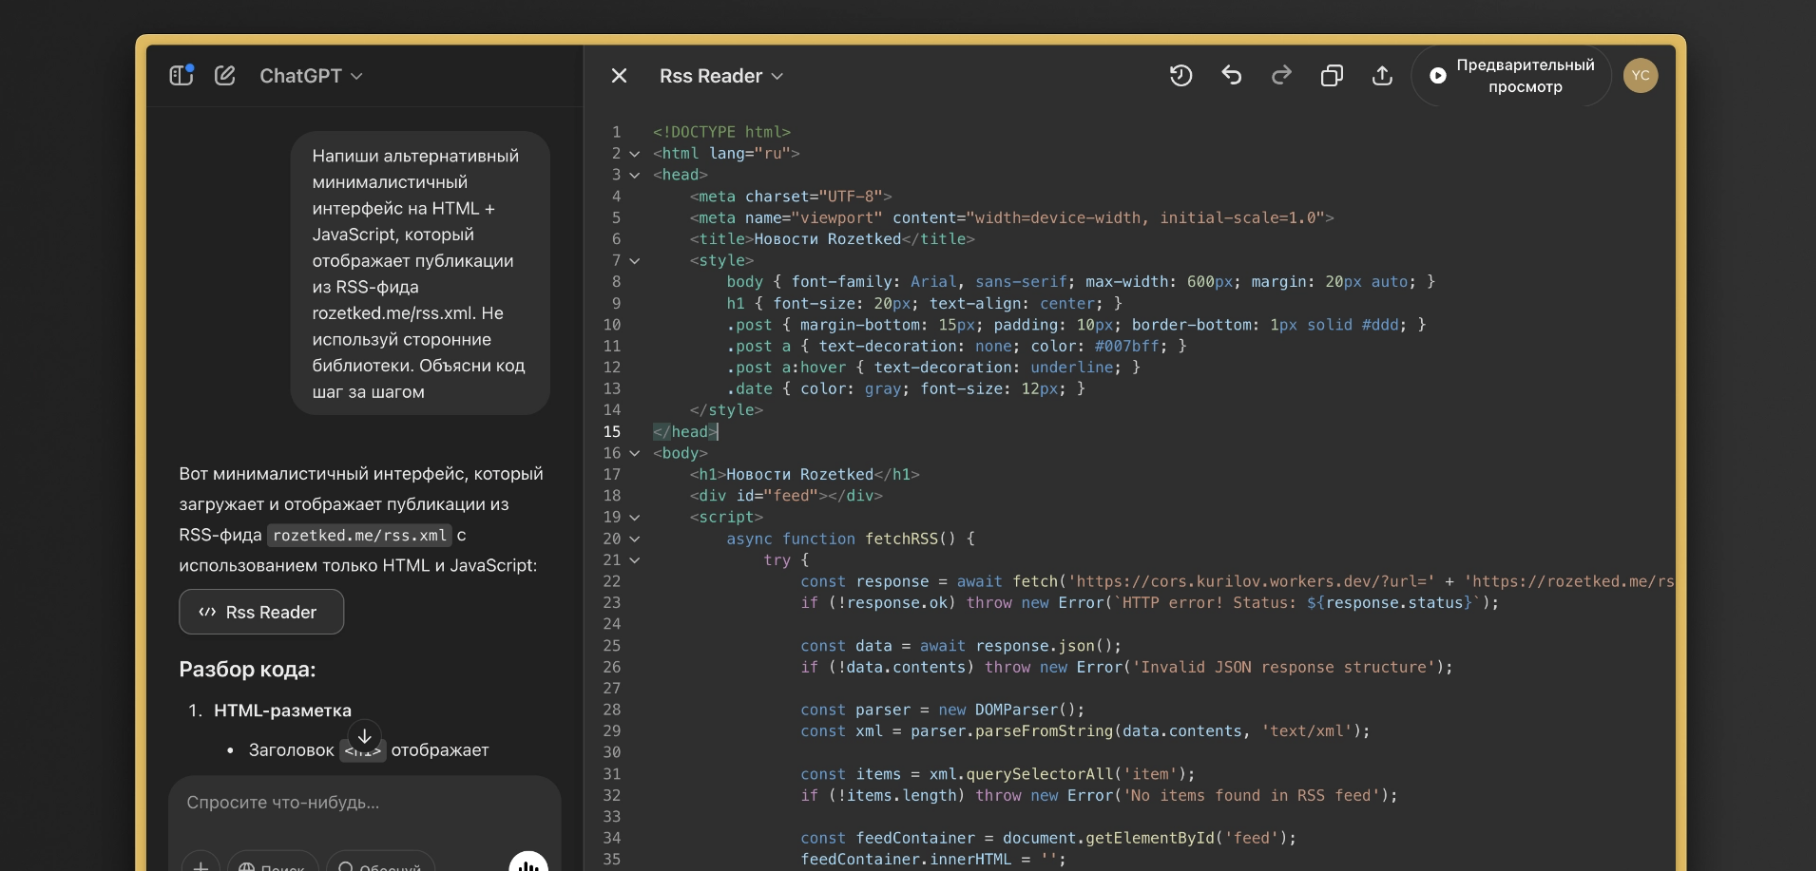The height and width of the screenshot is (871, 1816).
Task: Start voice mode from the composer
Action: [x=528, y=862]
